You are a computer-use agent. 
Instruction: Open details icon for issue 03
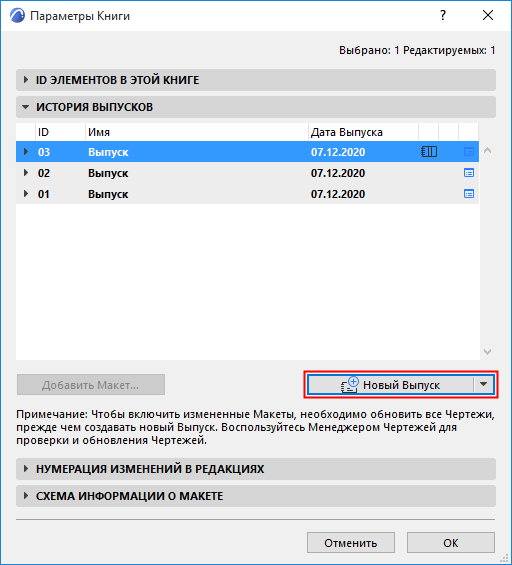coord(469,152)
